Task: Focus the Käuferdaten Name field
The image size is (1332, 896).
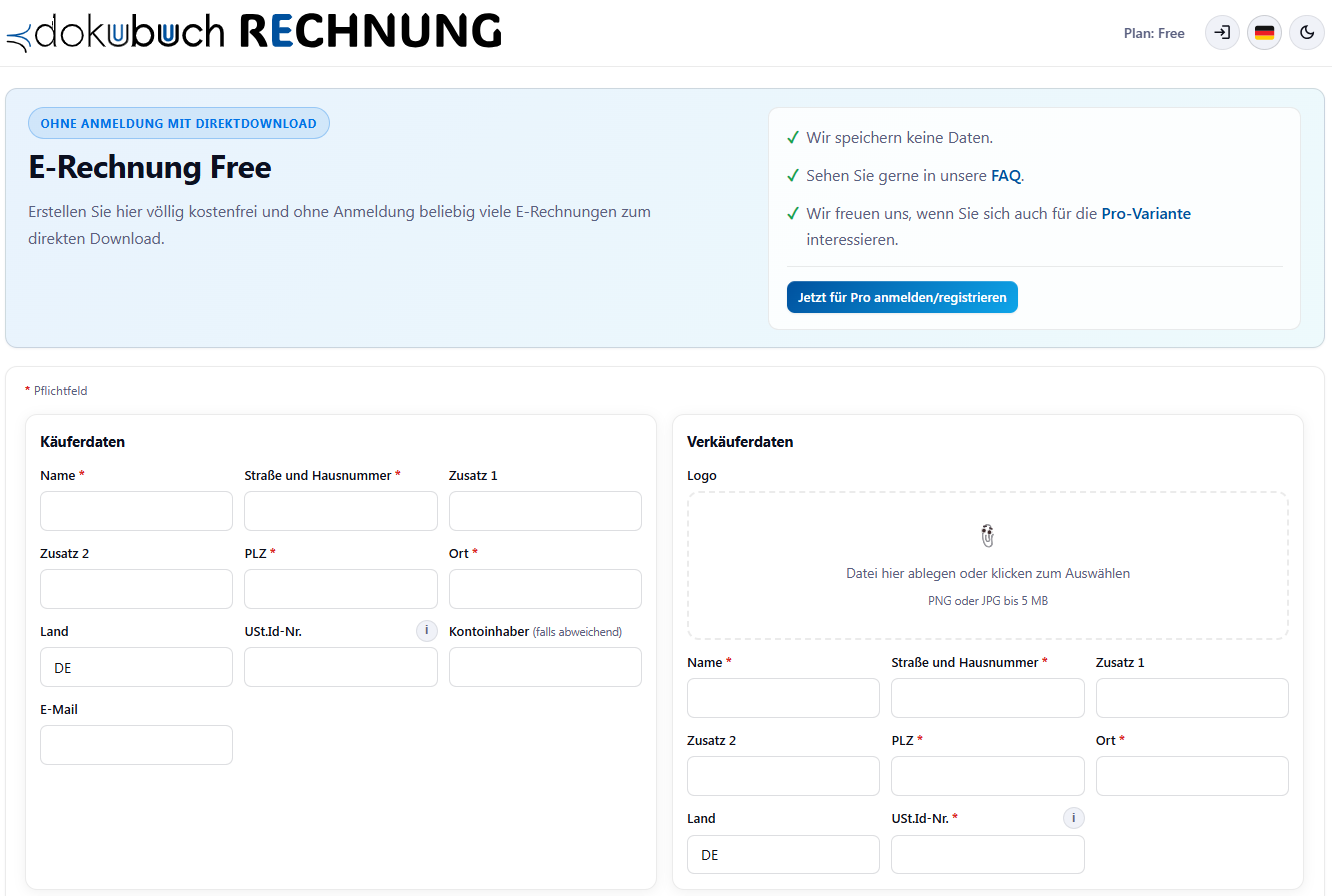Action: [x=136, y=511]
